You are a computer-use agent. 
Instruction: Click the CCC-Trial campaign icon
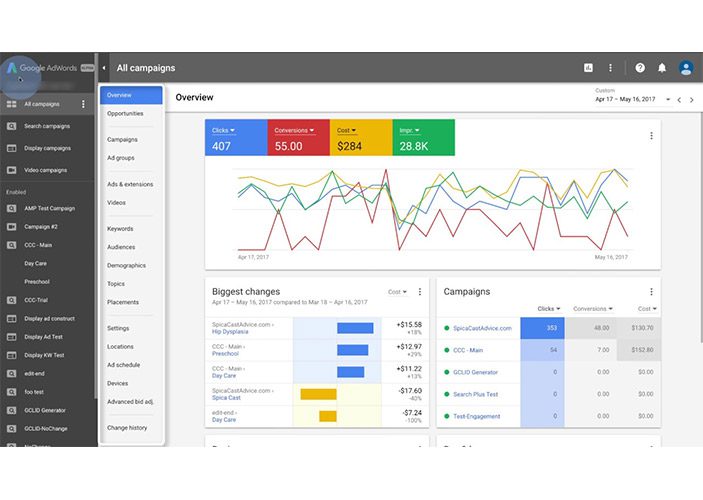[x=12, y=300]
